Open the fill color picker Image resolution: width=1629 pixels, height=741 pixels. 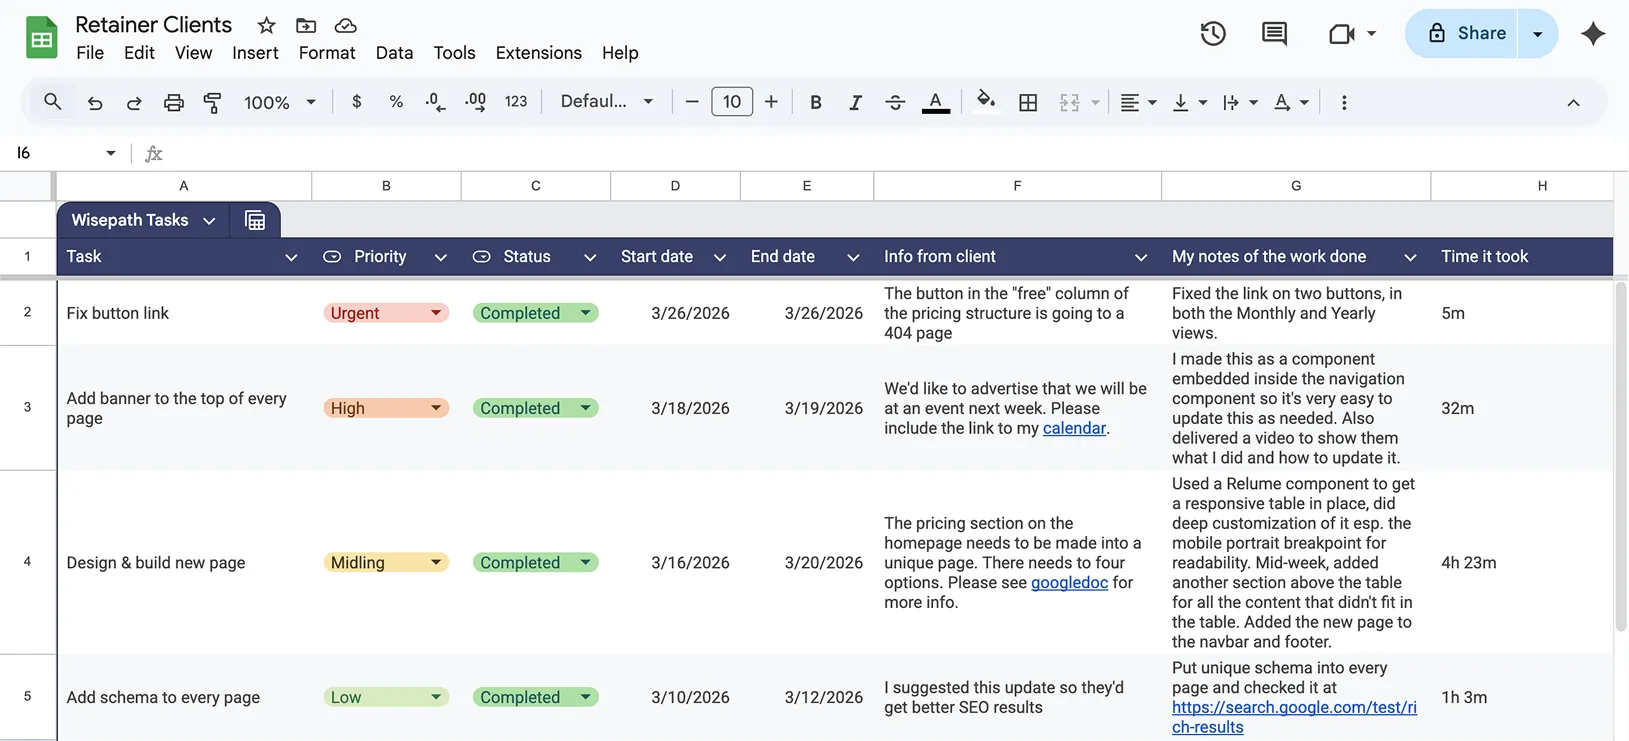(x=986, y=101)
